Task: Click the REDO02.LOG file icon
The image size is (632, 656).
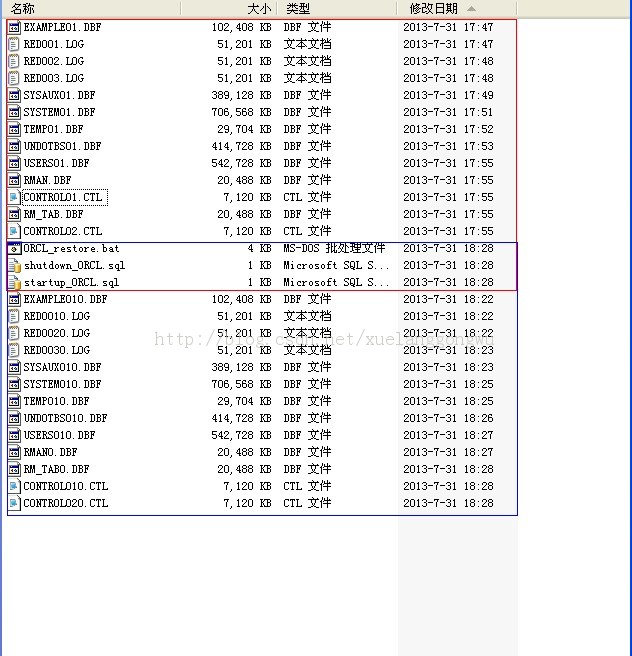Action: coord(14,62)
